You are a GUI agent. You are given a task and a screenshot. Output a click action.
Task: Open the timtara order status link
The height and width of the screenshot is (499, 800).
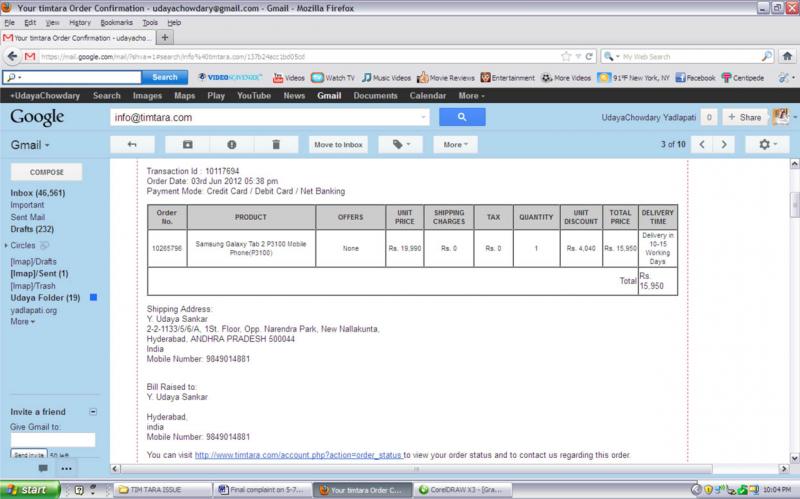click(298, 455)
